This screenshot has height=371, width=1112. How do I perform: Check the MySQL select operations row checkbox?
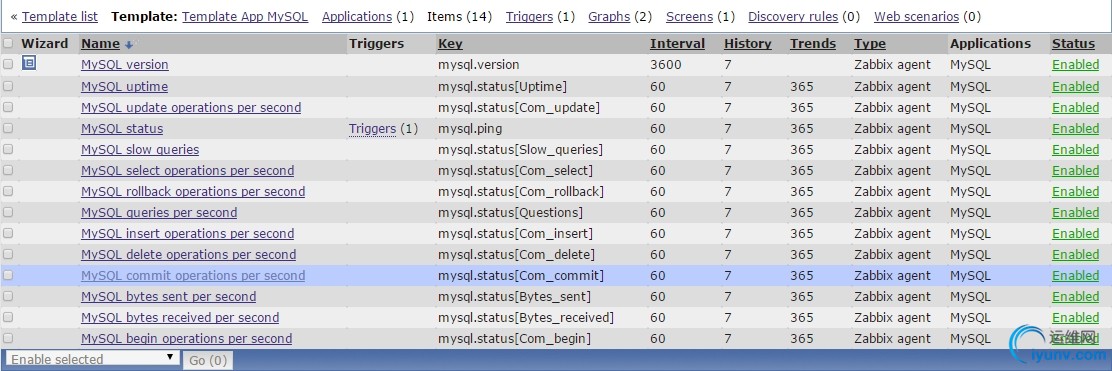8,170
